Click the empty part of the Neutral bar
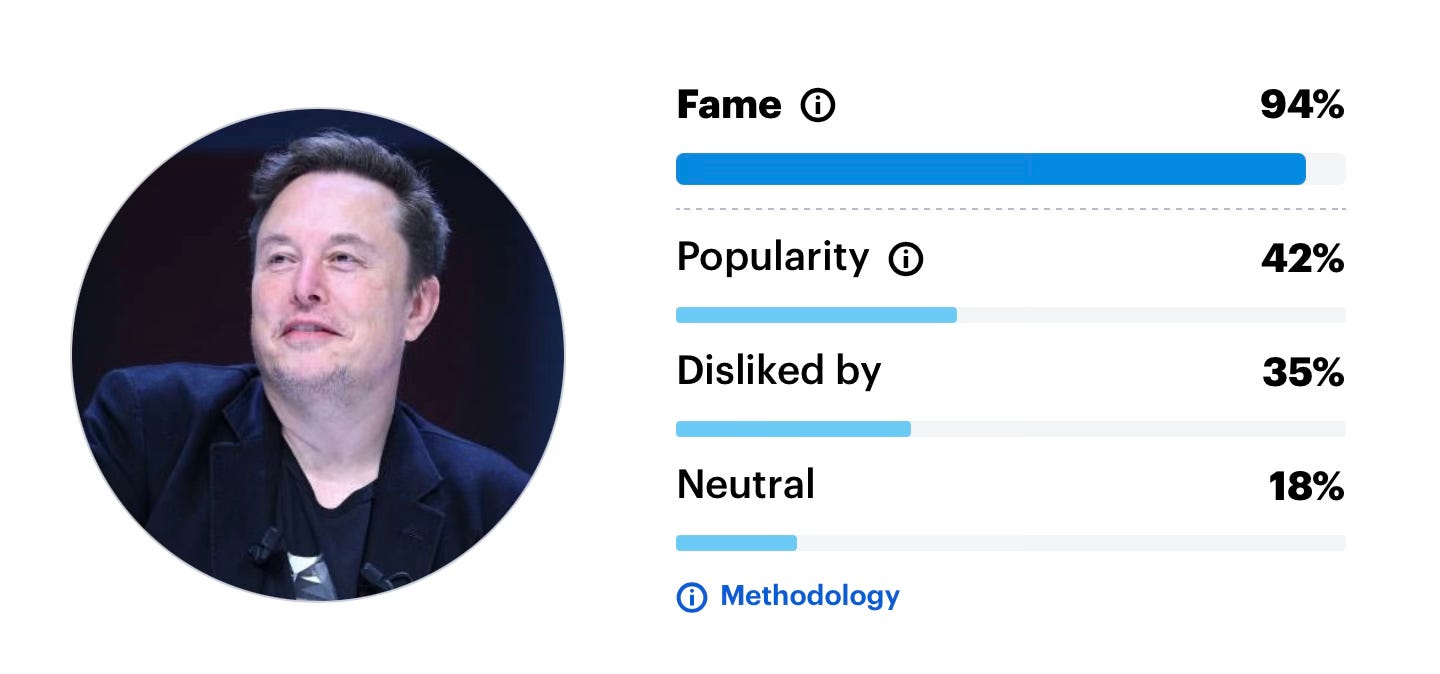 point(1070,543)
